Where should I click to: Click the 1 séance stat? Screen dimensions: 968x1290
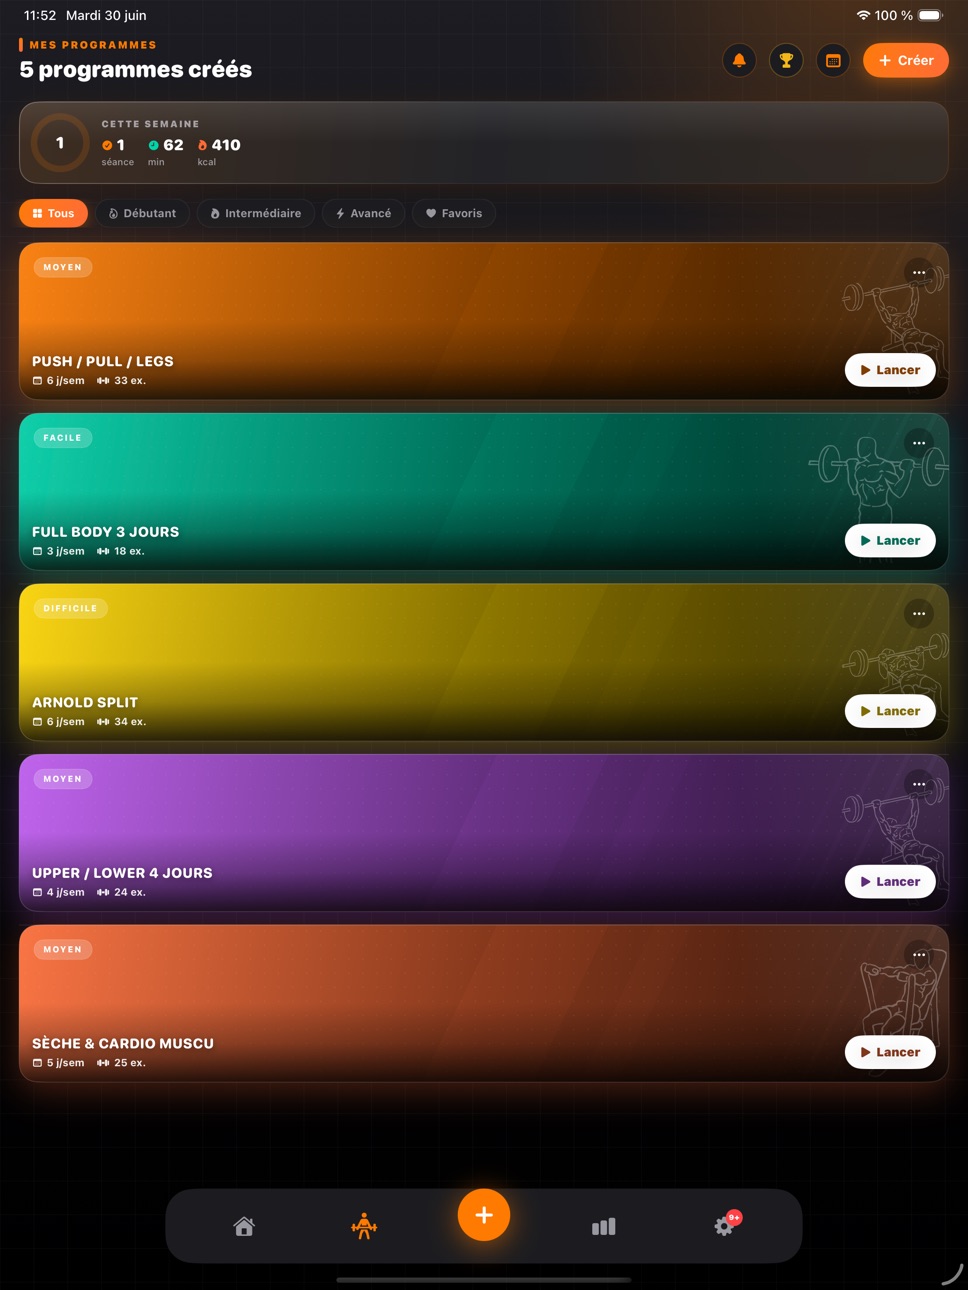[x=117, y=151]
